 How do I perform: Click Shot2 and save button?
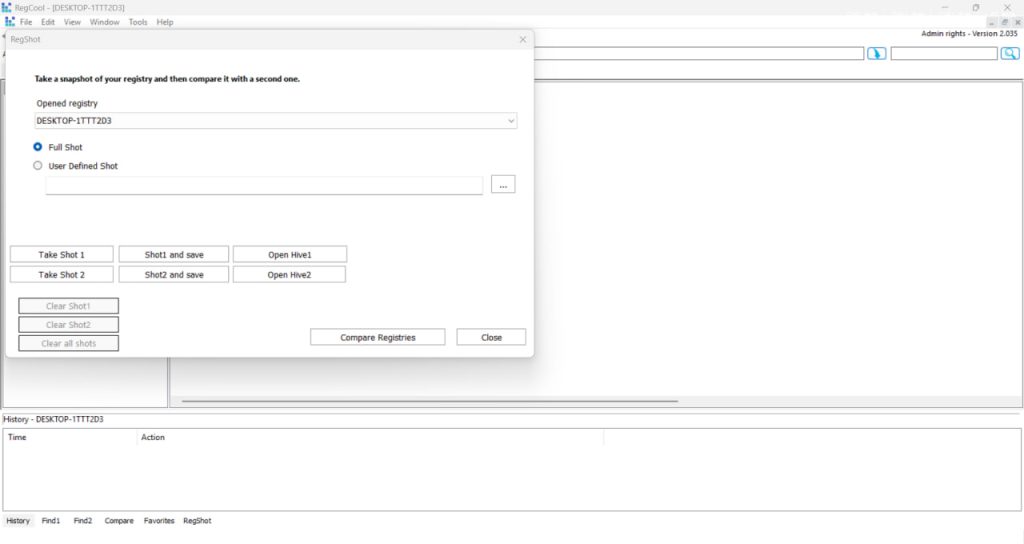point(174,274)
